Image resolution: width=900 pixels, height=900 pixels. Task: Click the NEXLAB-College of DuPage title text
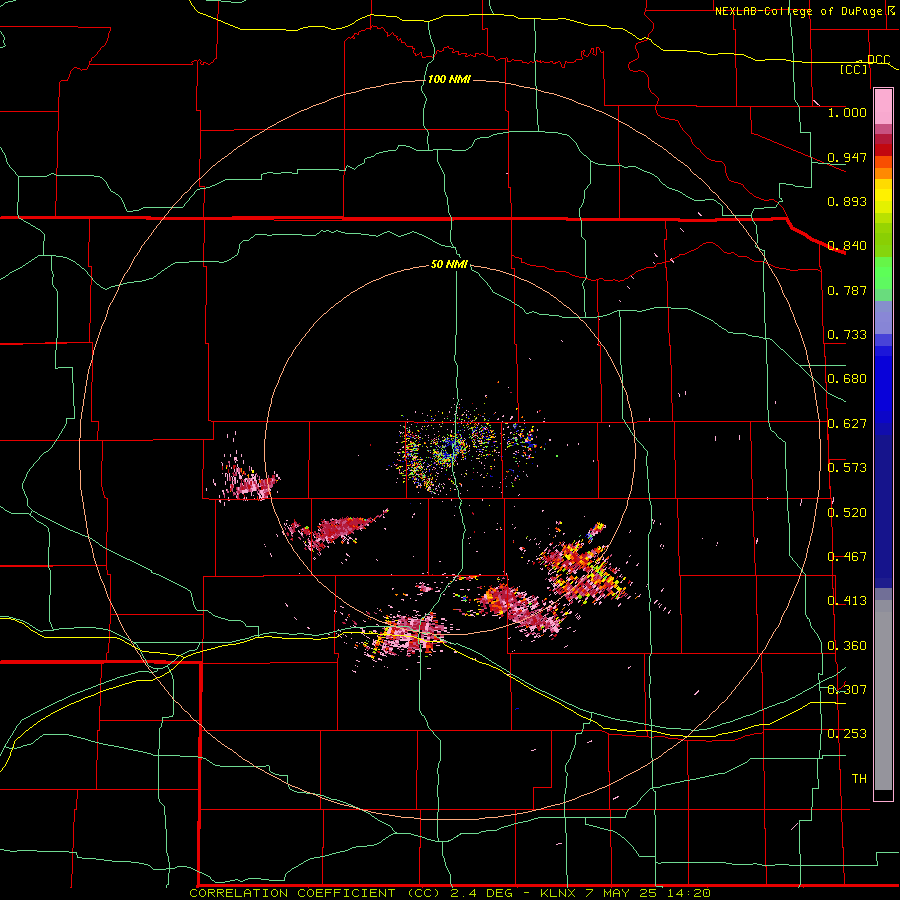[x=798, y=11]
